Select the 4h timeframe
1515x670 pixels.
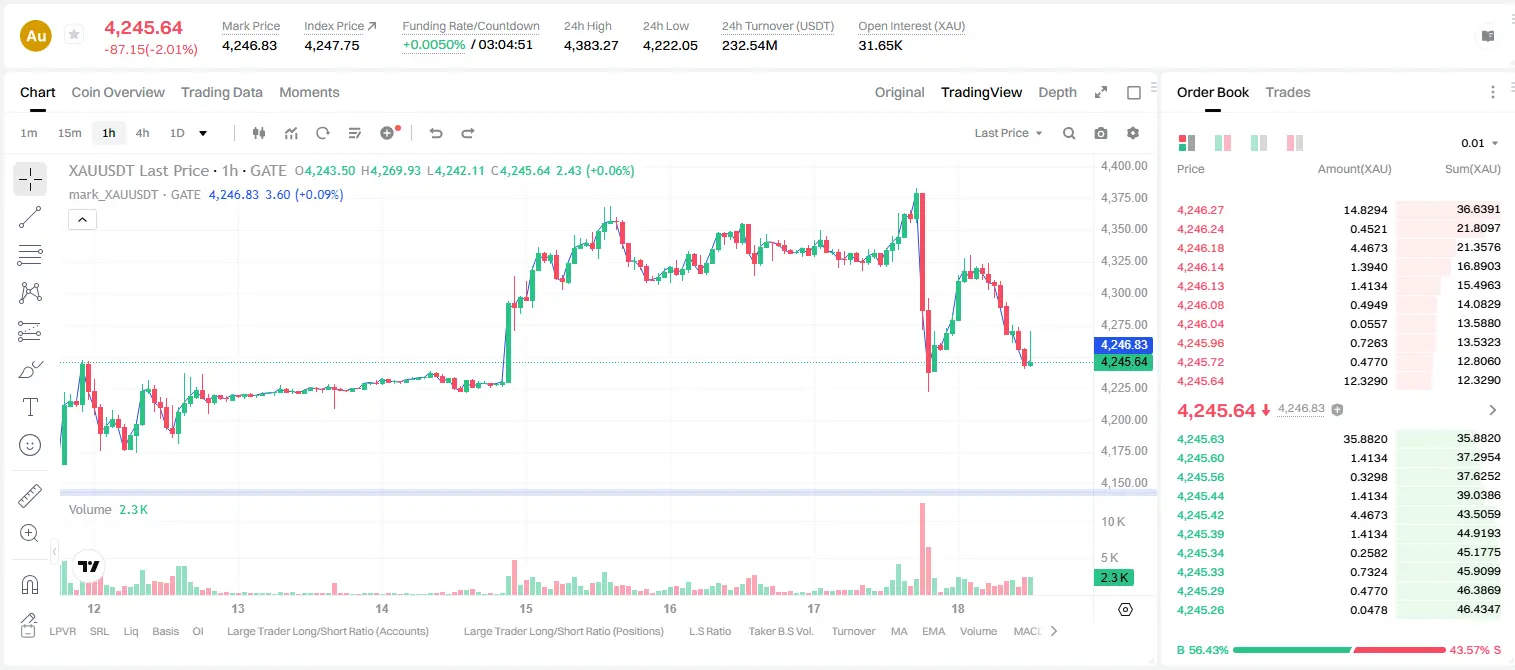pyautogui.click(x=142, y=133)
